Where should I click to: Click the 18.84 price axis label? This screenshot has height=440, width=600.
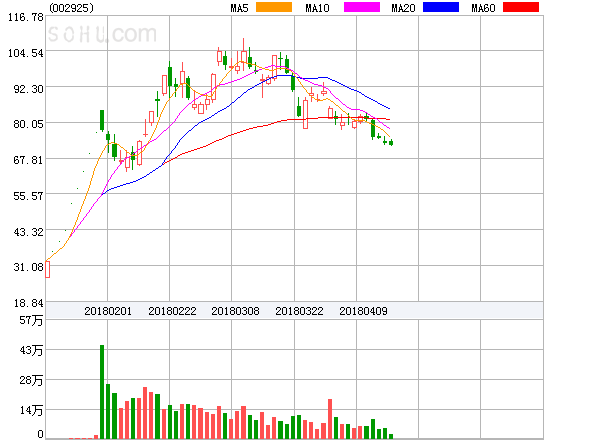coord(28,303)
